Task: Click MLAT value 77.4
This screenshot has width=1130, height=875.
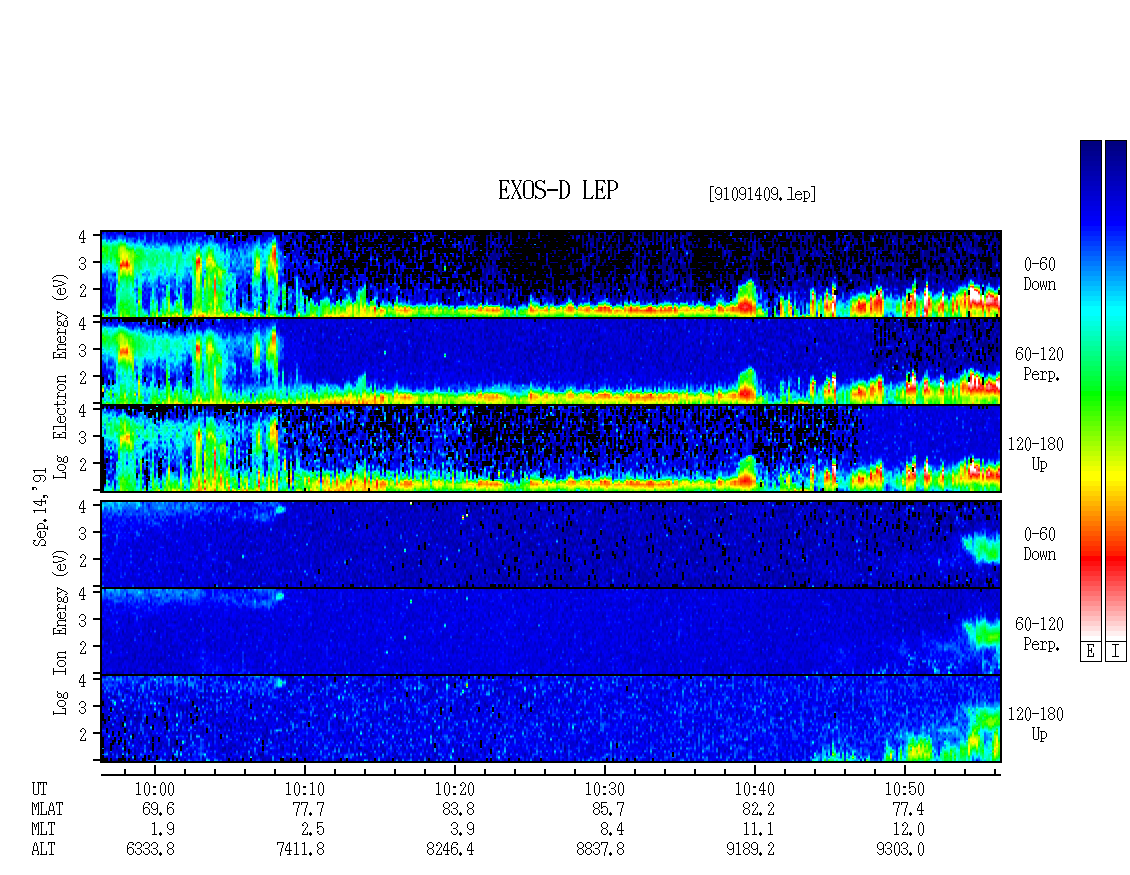Action: click(907, 809)
